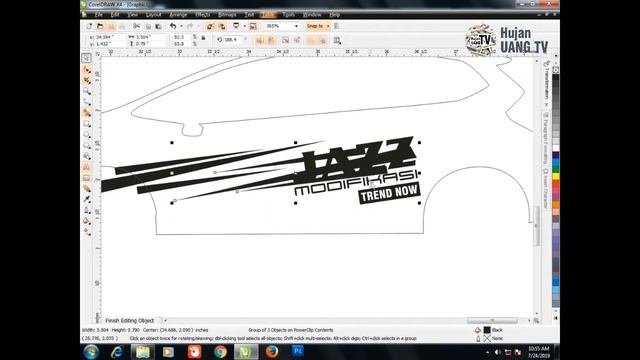This screenshot has height=360, width=640.
Task: Select the Freehand tool in toolbox
Action: pos(87,102)
